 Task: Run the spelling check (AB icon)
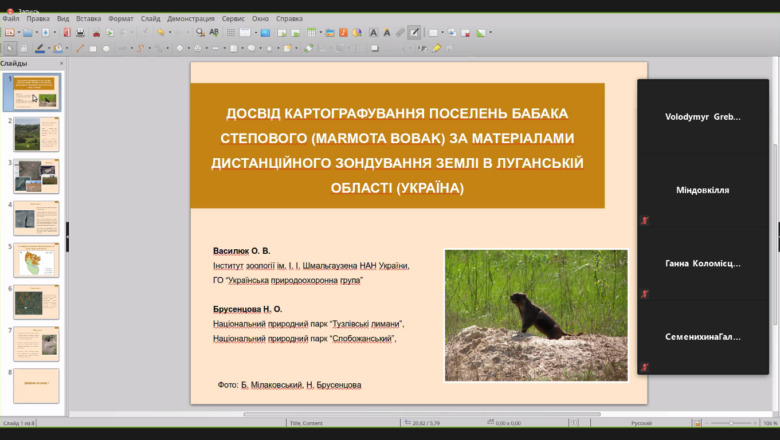[214, 33]
